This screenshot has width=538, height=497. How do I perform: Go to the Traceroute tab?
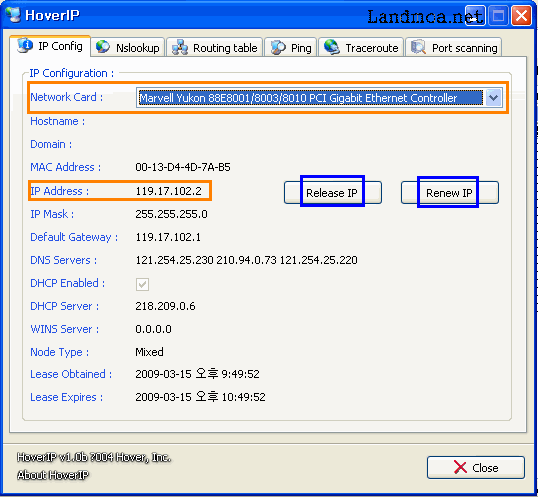[361, 47]
